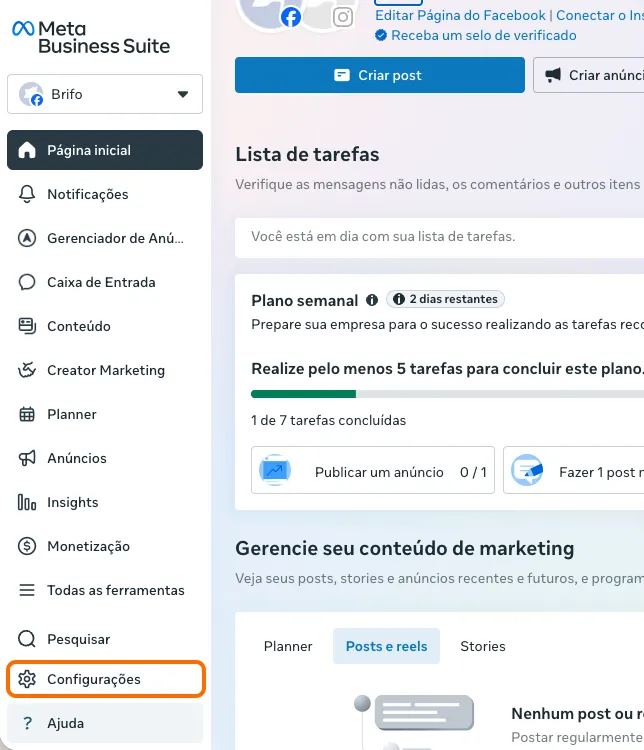This screenshot has width=644, height=750.
Task: Click the Facebook logo on profile picture
Action: [x=291, y=17]
